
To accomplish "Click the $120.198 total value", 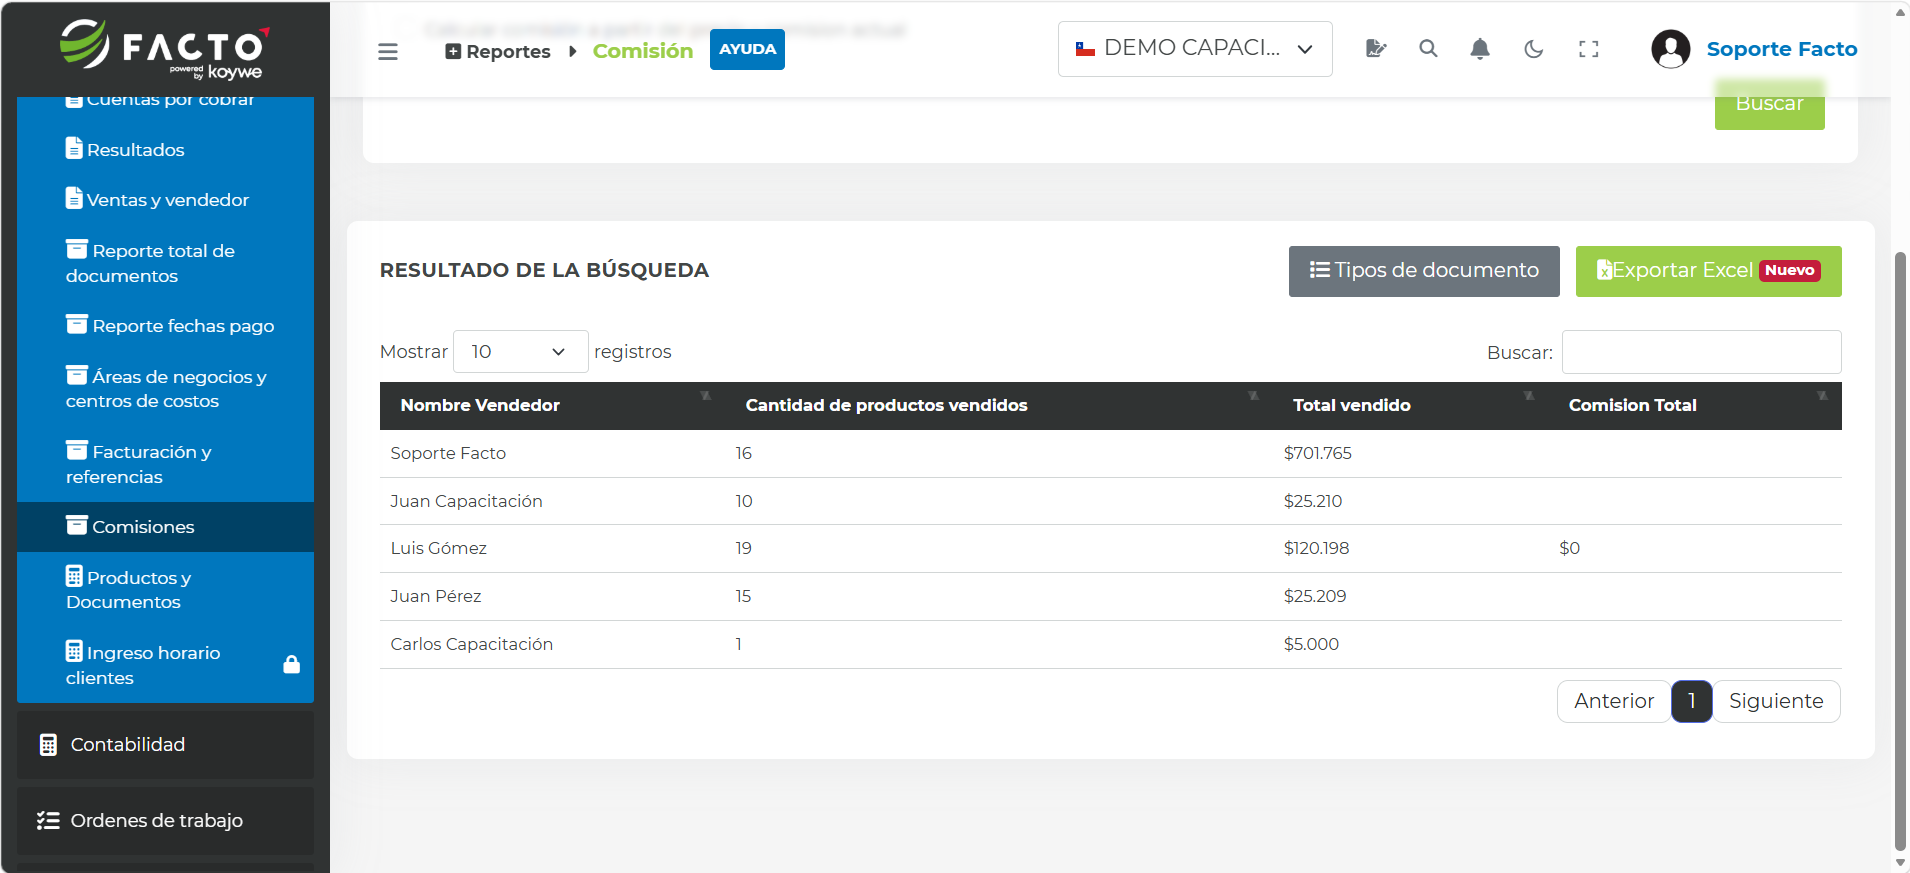I will point(1316,548).
